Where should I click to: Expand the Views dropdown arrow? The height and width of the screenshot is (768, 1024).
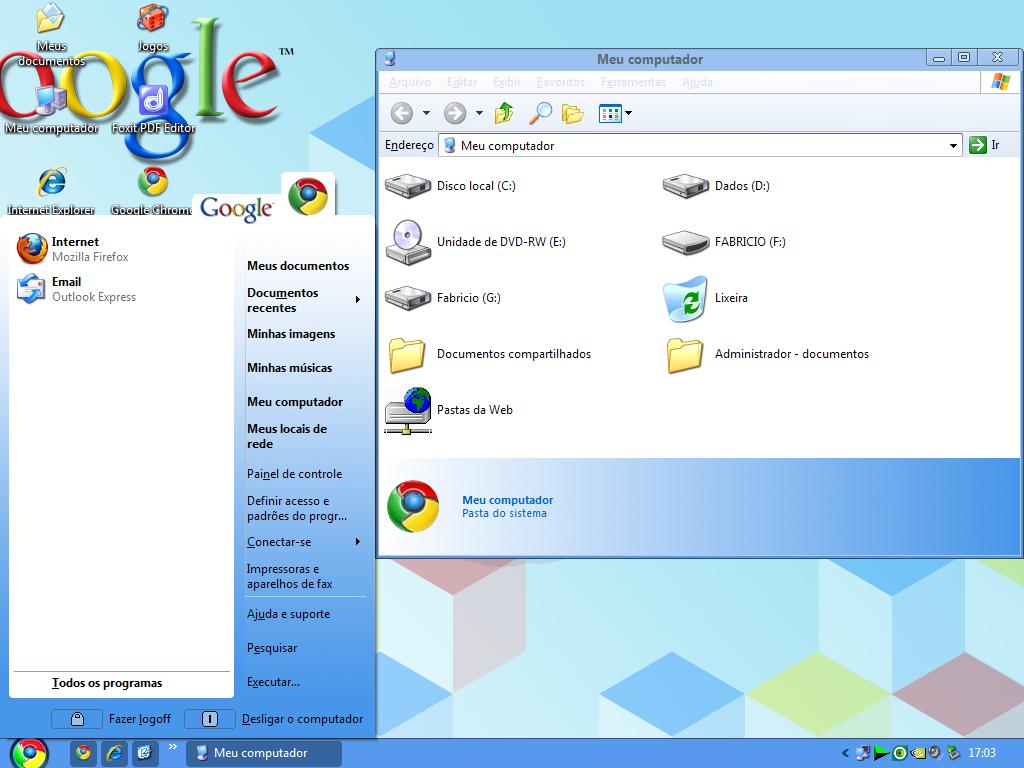pyautogui.click(x=628, y=113)
